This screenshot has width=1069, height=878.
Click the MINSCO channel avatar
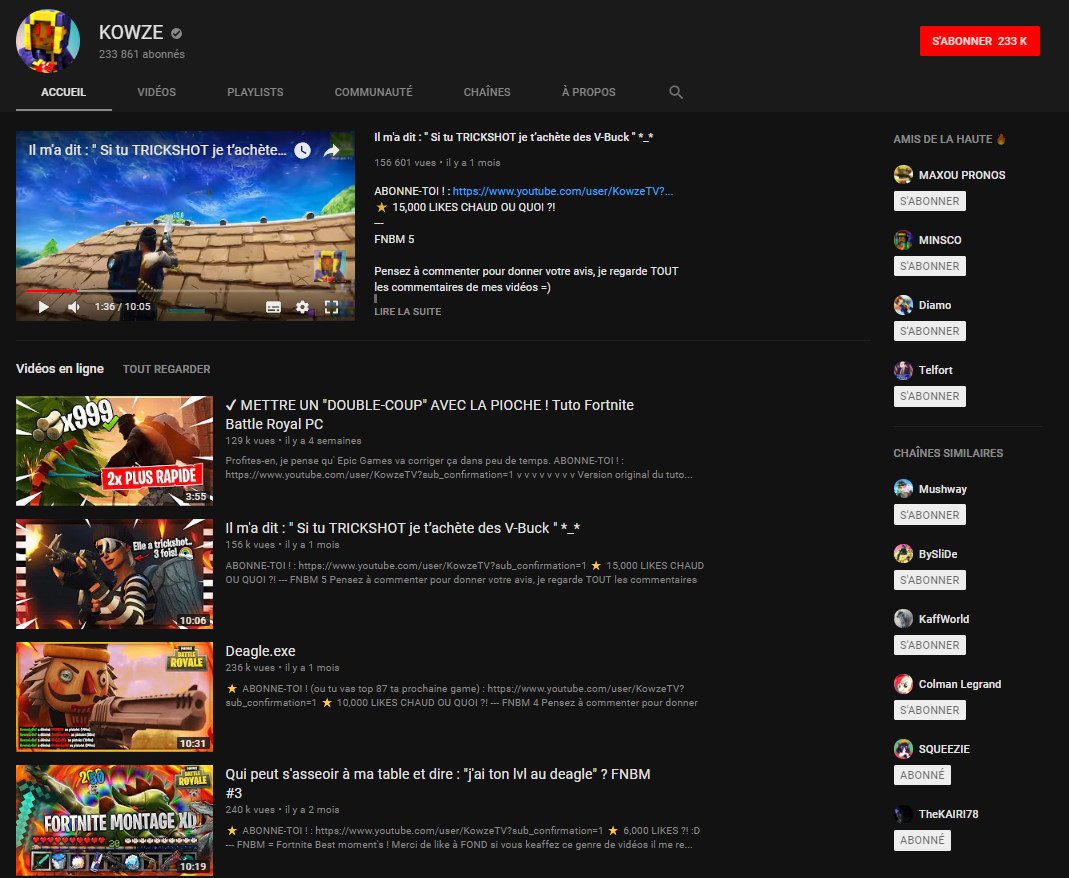coord(903,240)
